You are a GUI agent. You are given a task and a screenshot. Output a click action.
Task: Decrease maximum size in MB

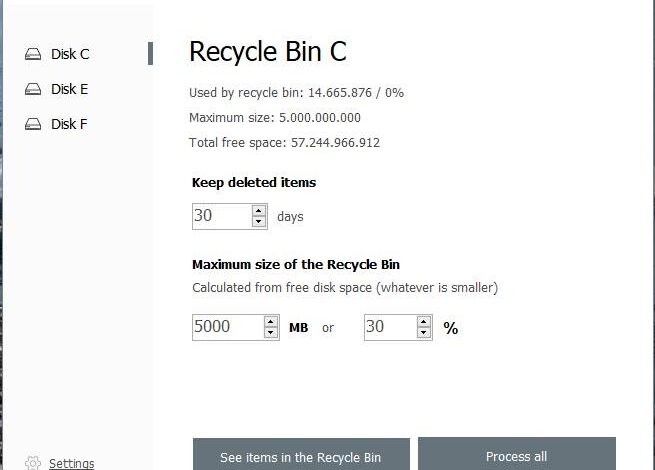(x=271, y=332)
